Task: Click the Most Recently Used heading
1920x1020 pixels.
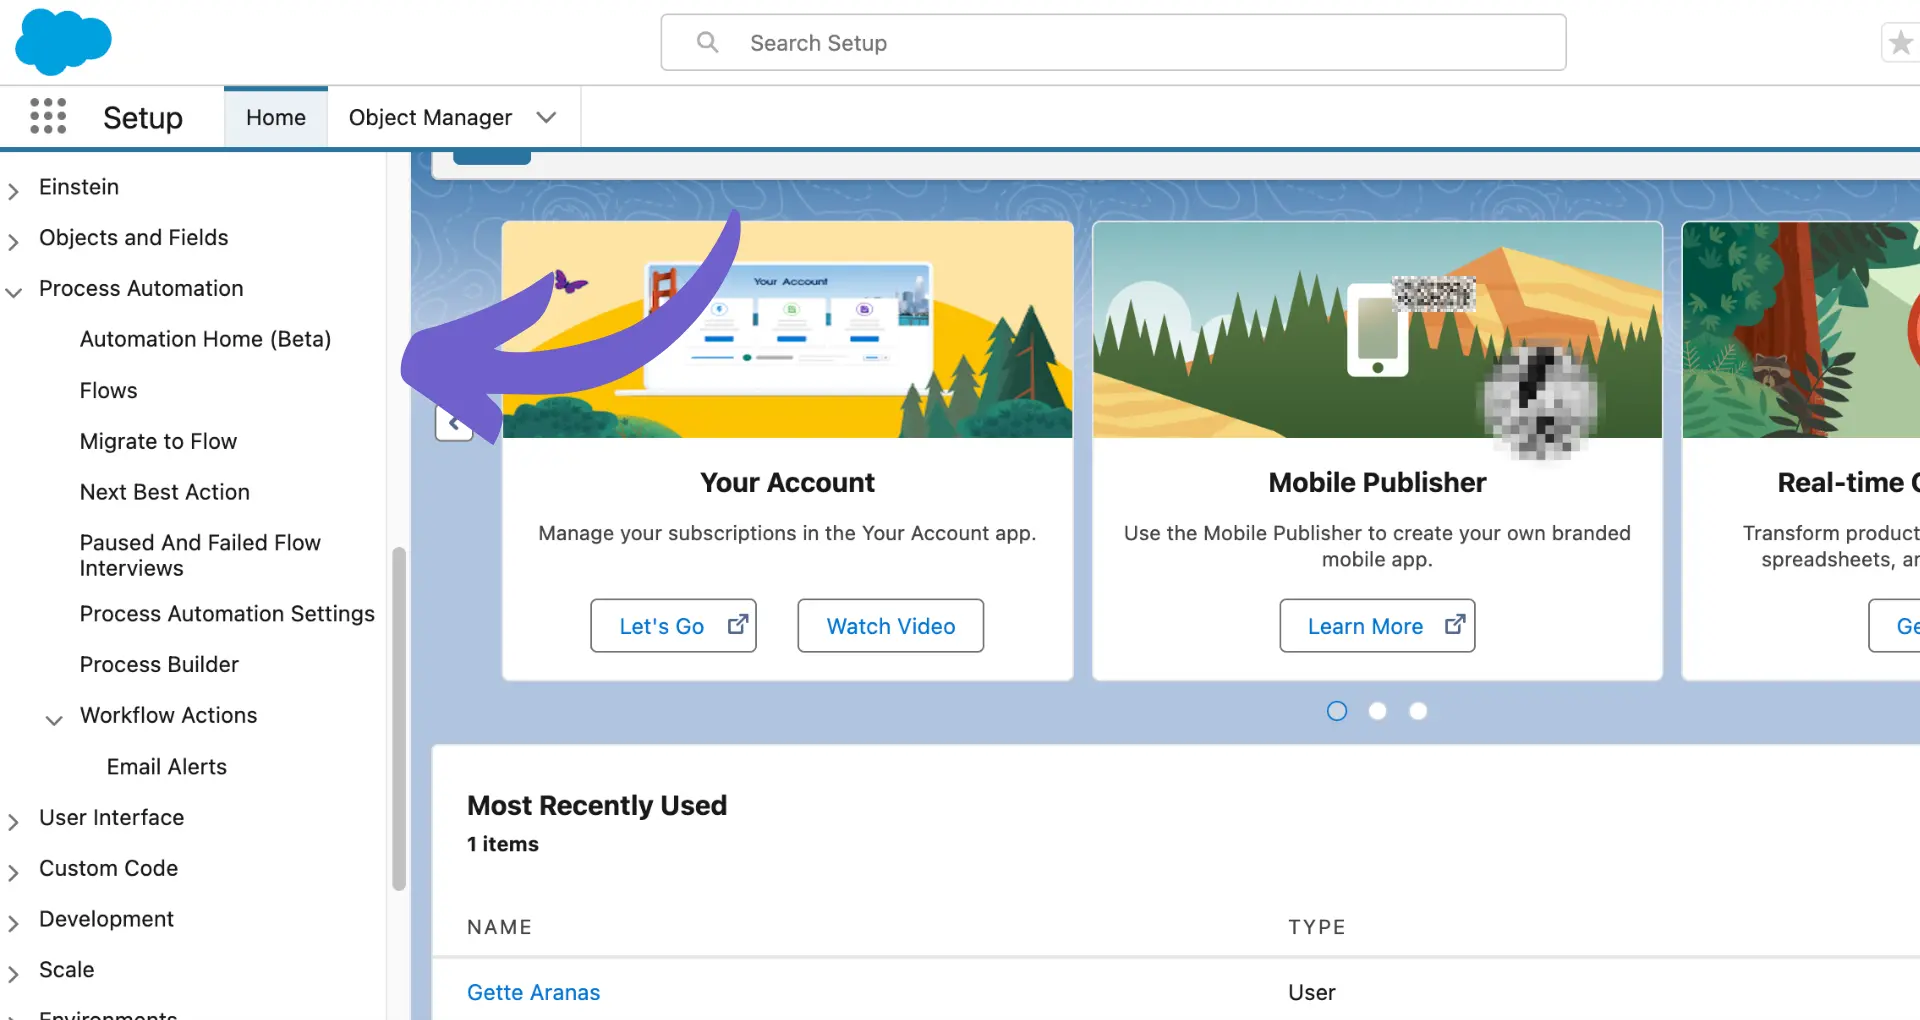Action: (597, 805)
